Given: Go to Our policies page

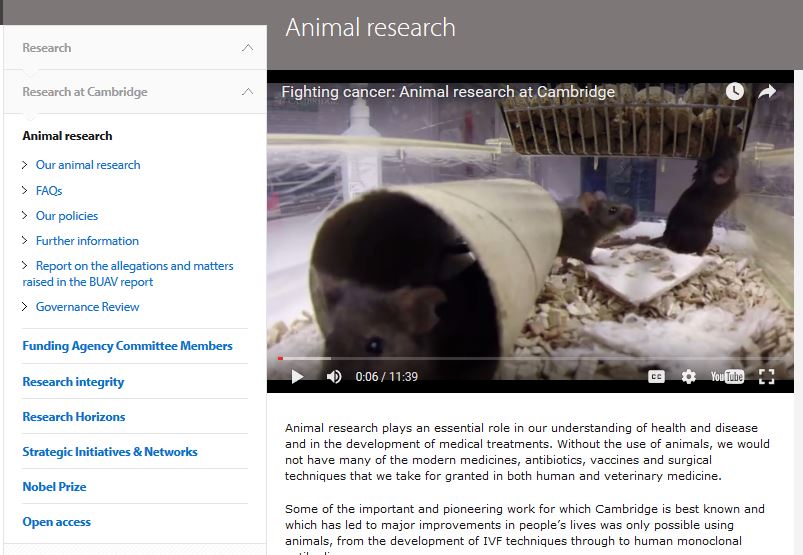Looking at the screenshot, I should click(x=67, y=215).
